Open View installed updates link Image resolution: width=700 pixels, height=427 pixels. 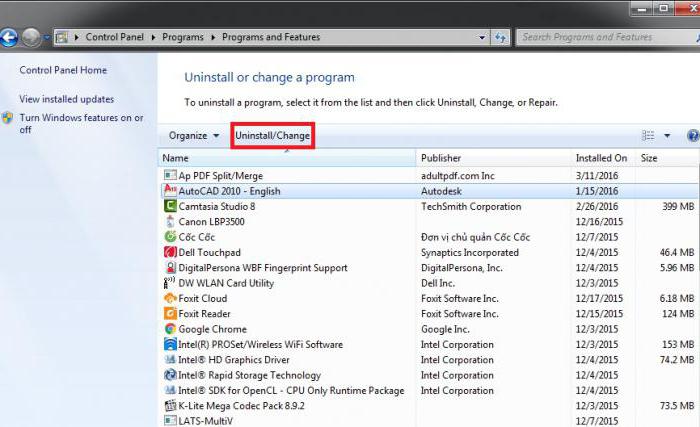pyautogui.click(x=67, y=99)
